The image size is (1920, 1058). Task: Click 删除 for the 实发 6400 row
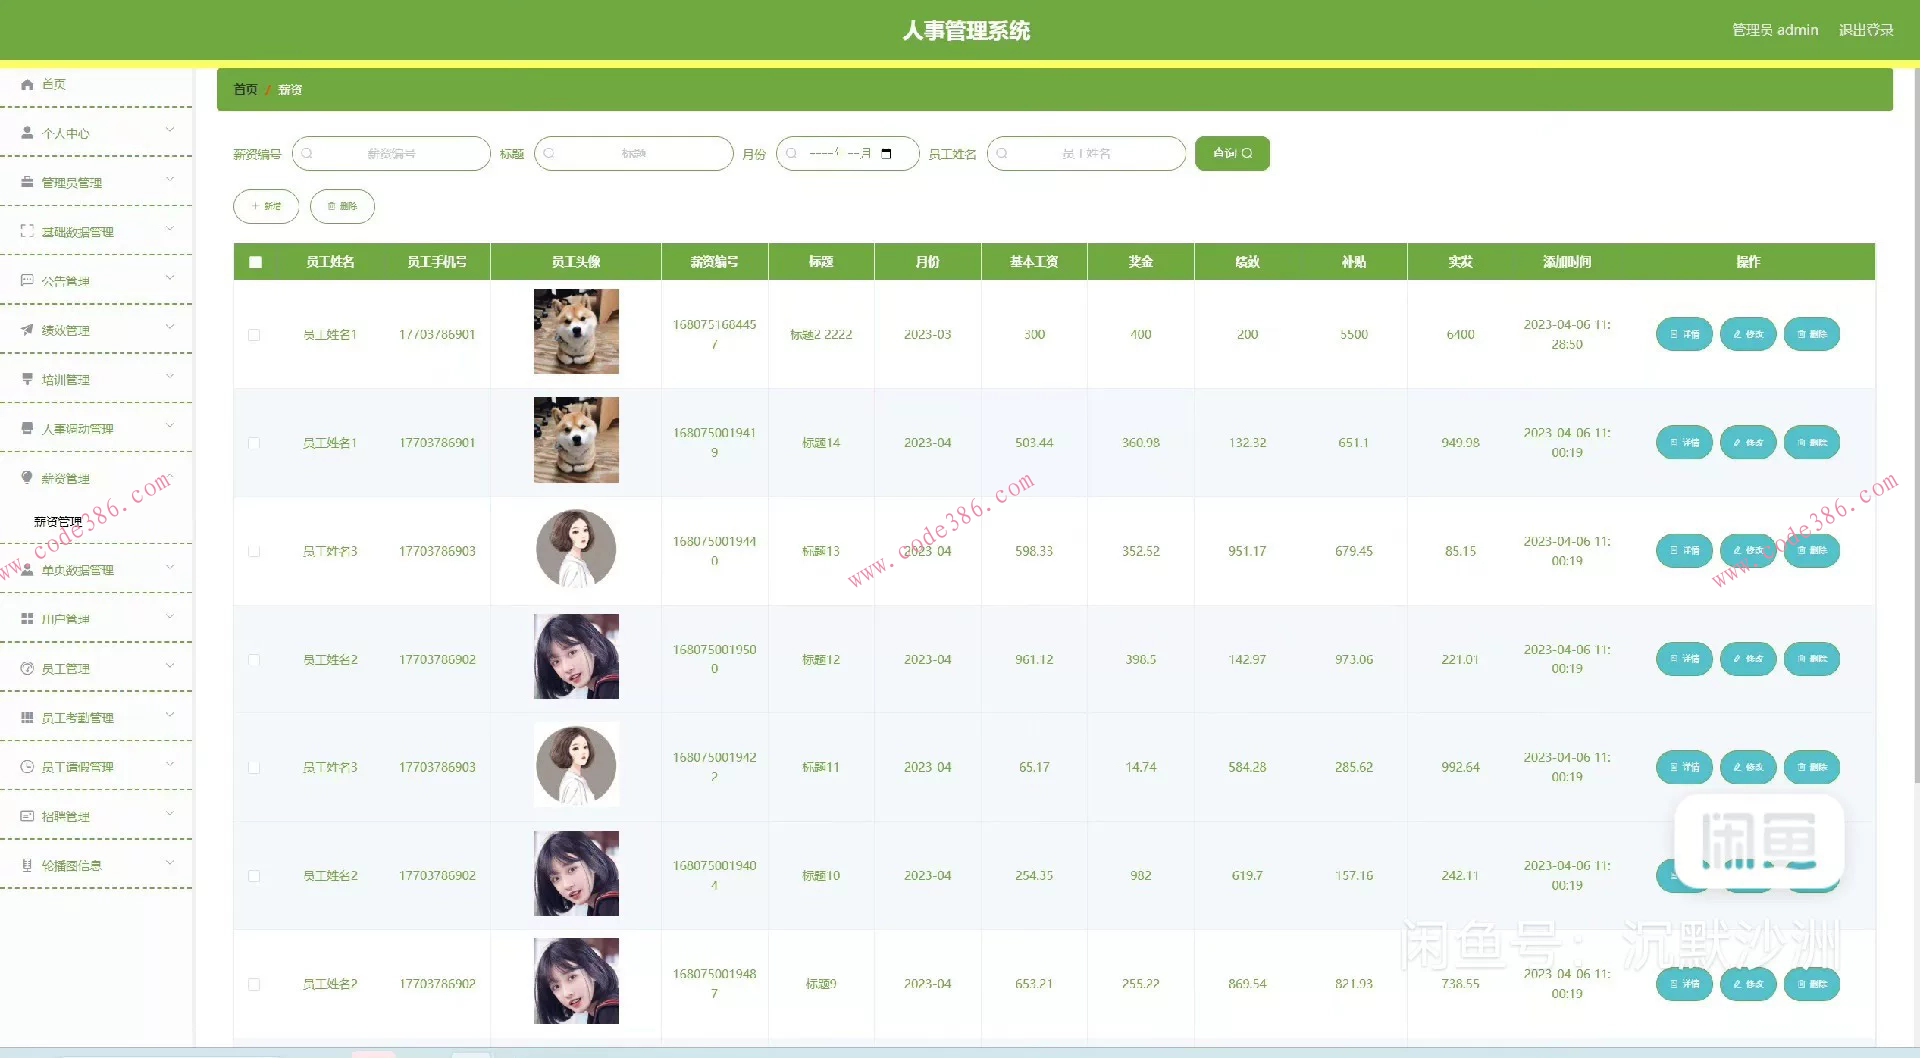pyautogui.click(x=1812, y=334)
